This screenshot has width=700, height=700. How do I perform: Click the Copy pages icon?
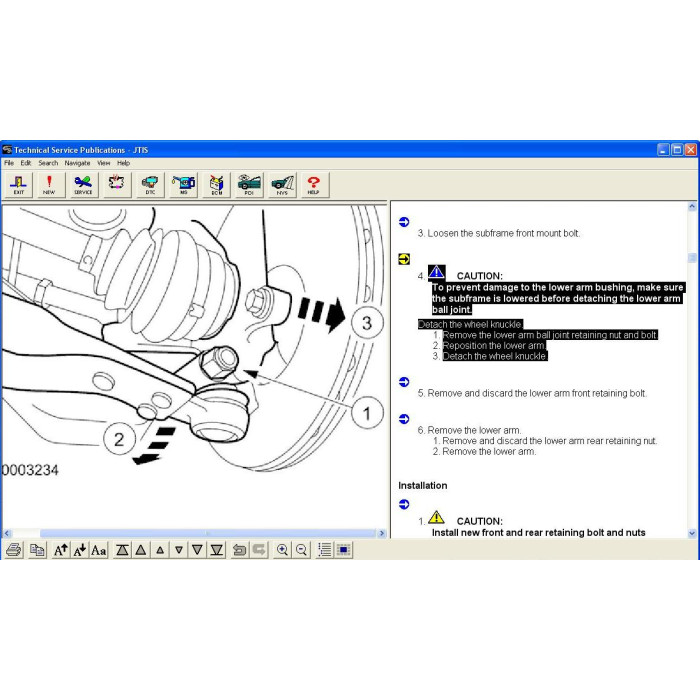(37, 550)
